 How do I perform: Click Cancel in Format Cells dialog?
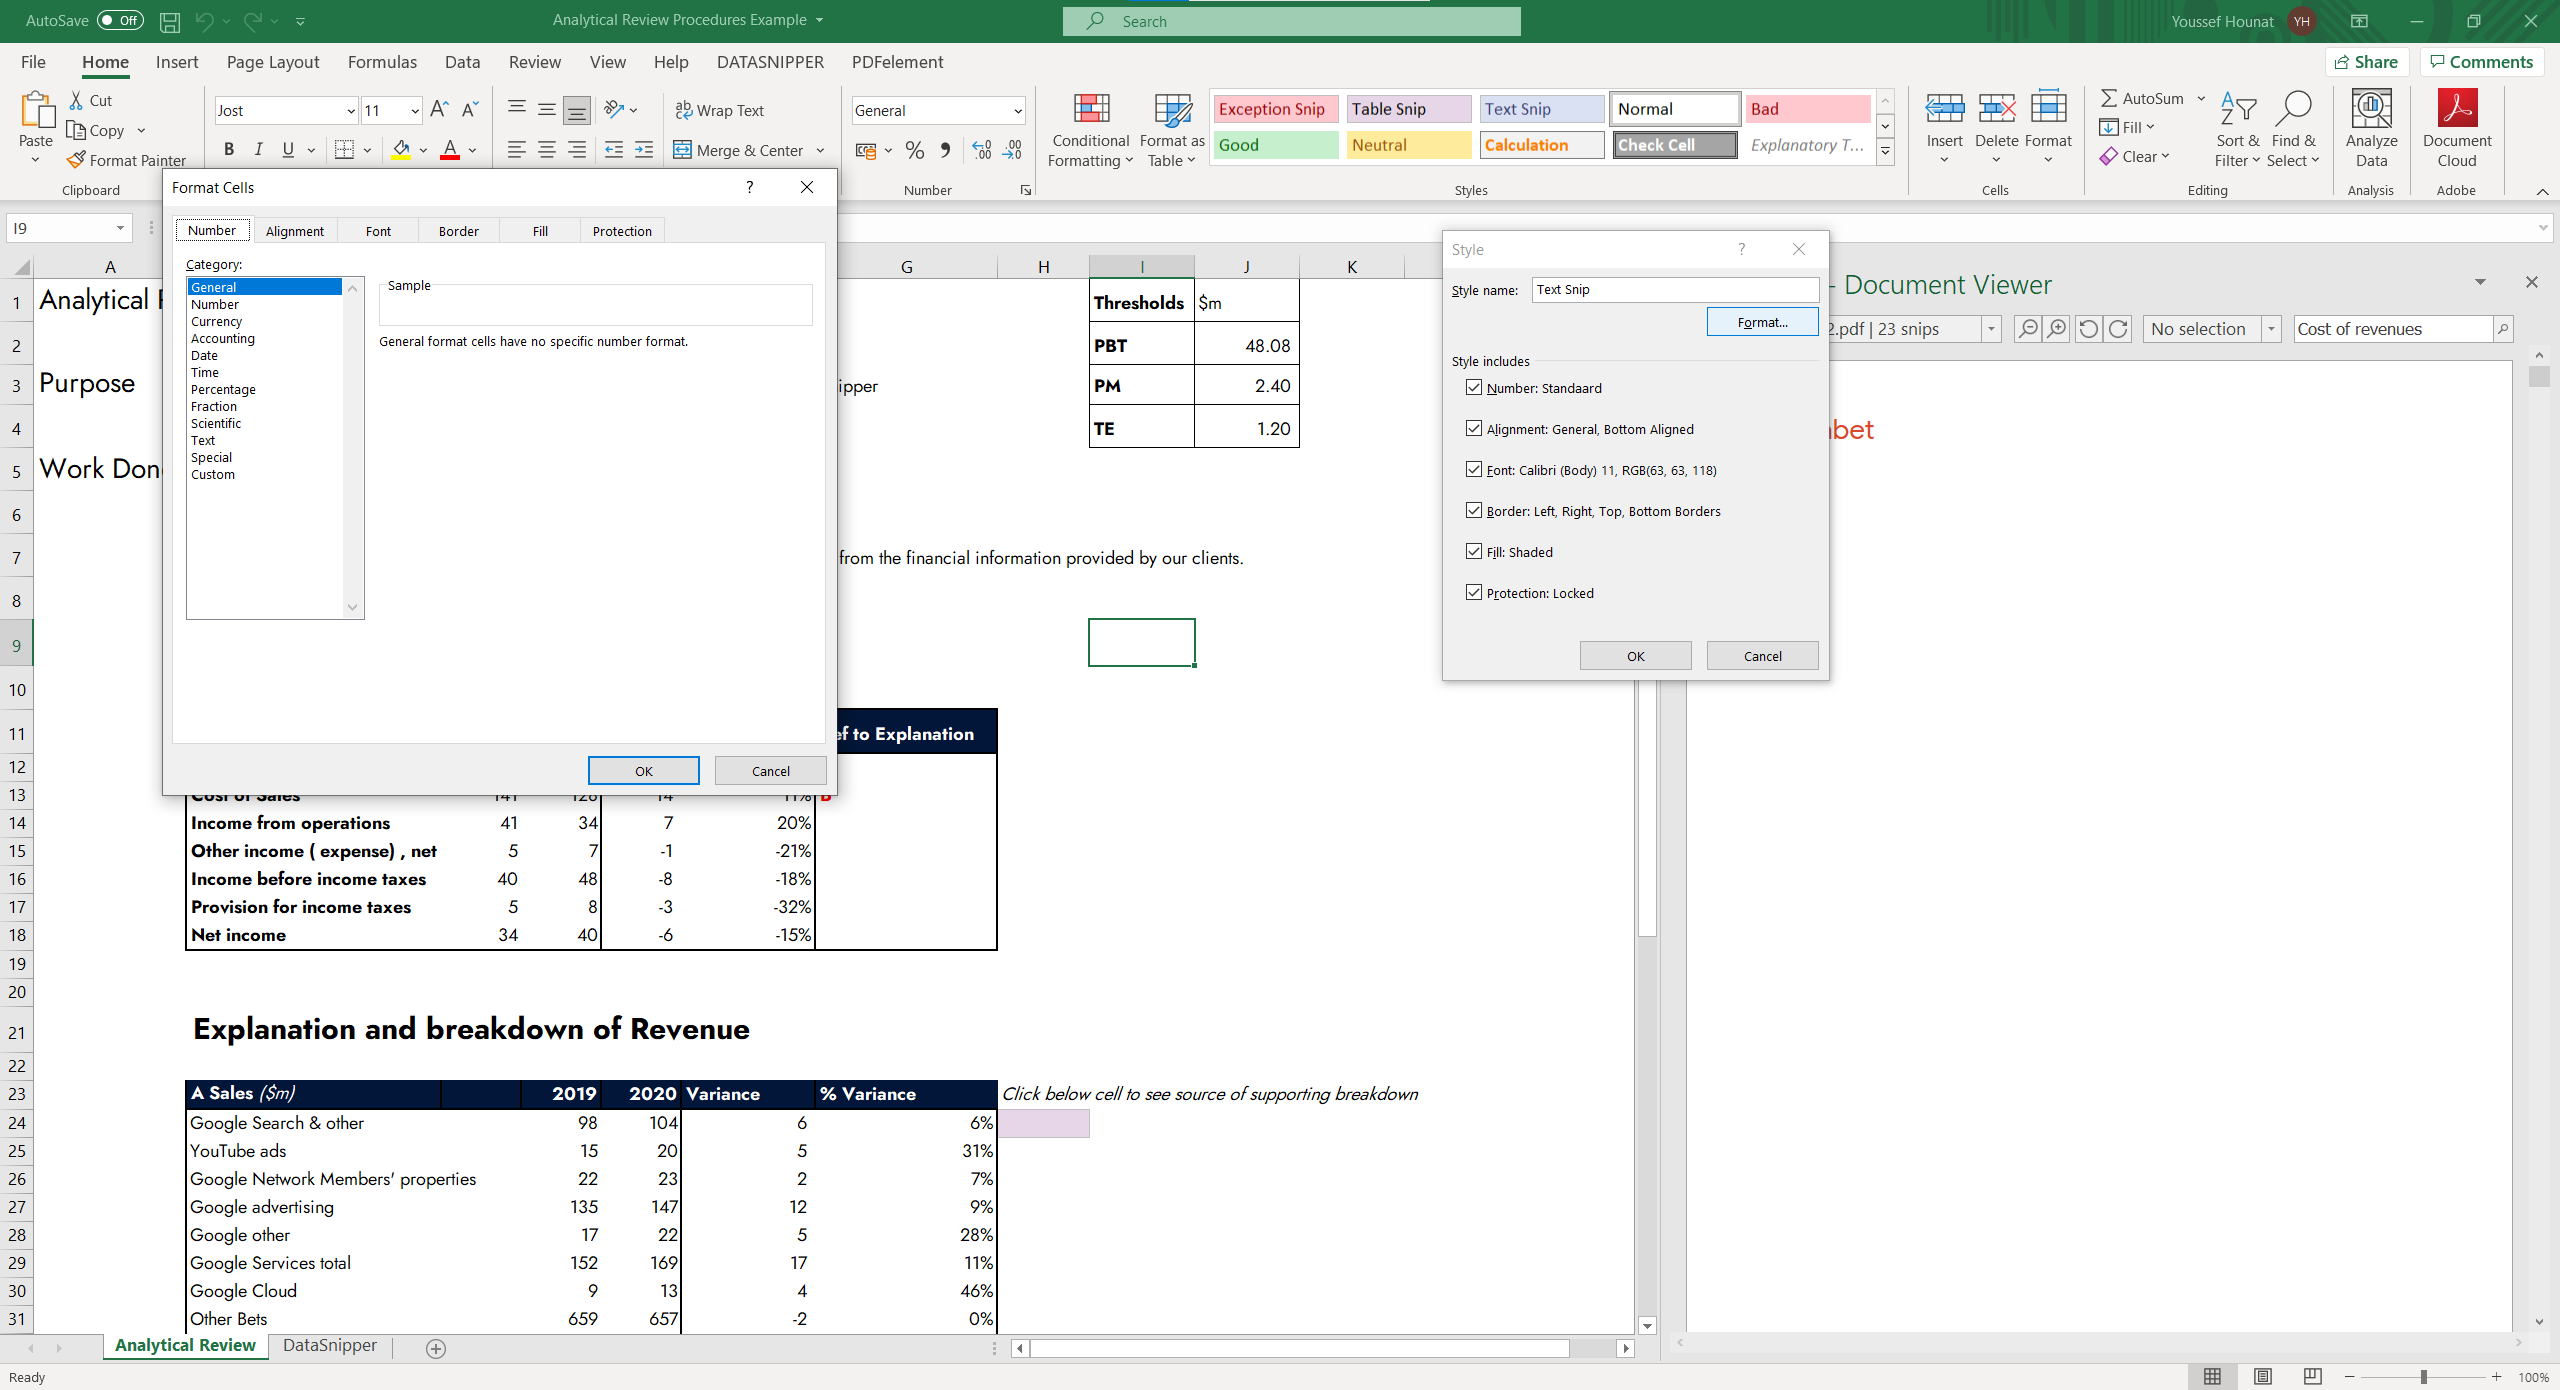770,771
